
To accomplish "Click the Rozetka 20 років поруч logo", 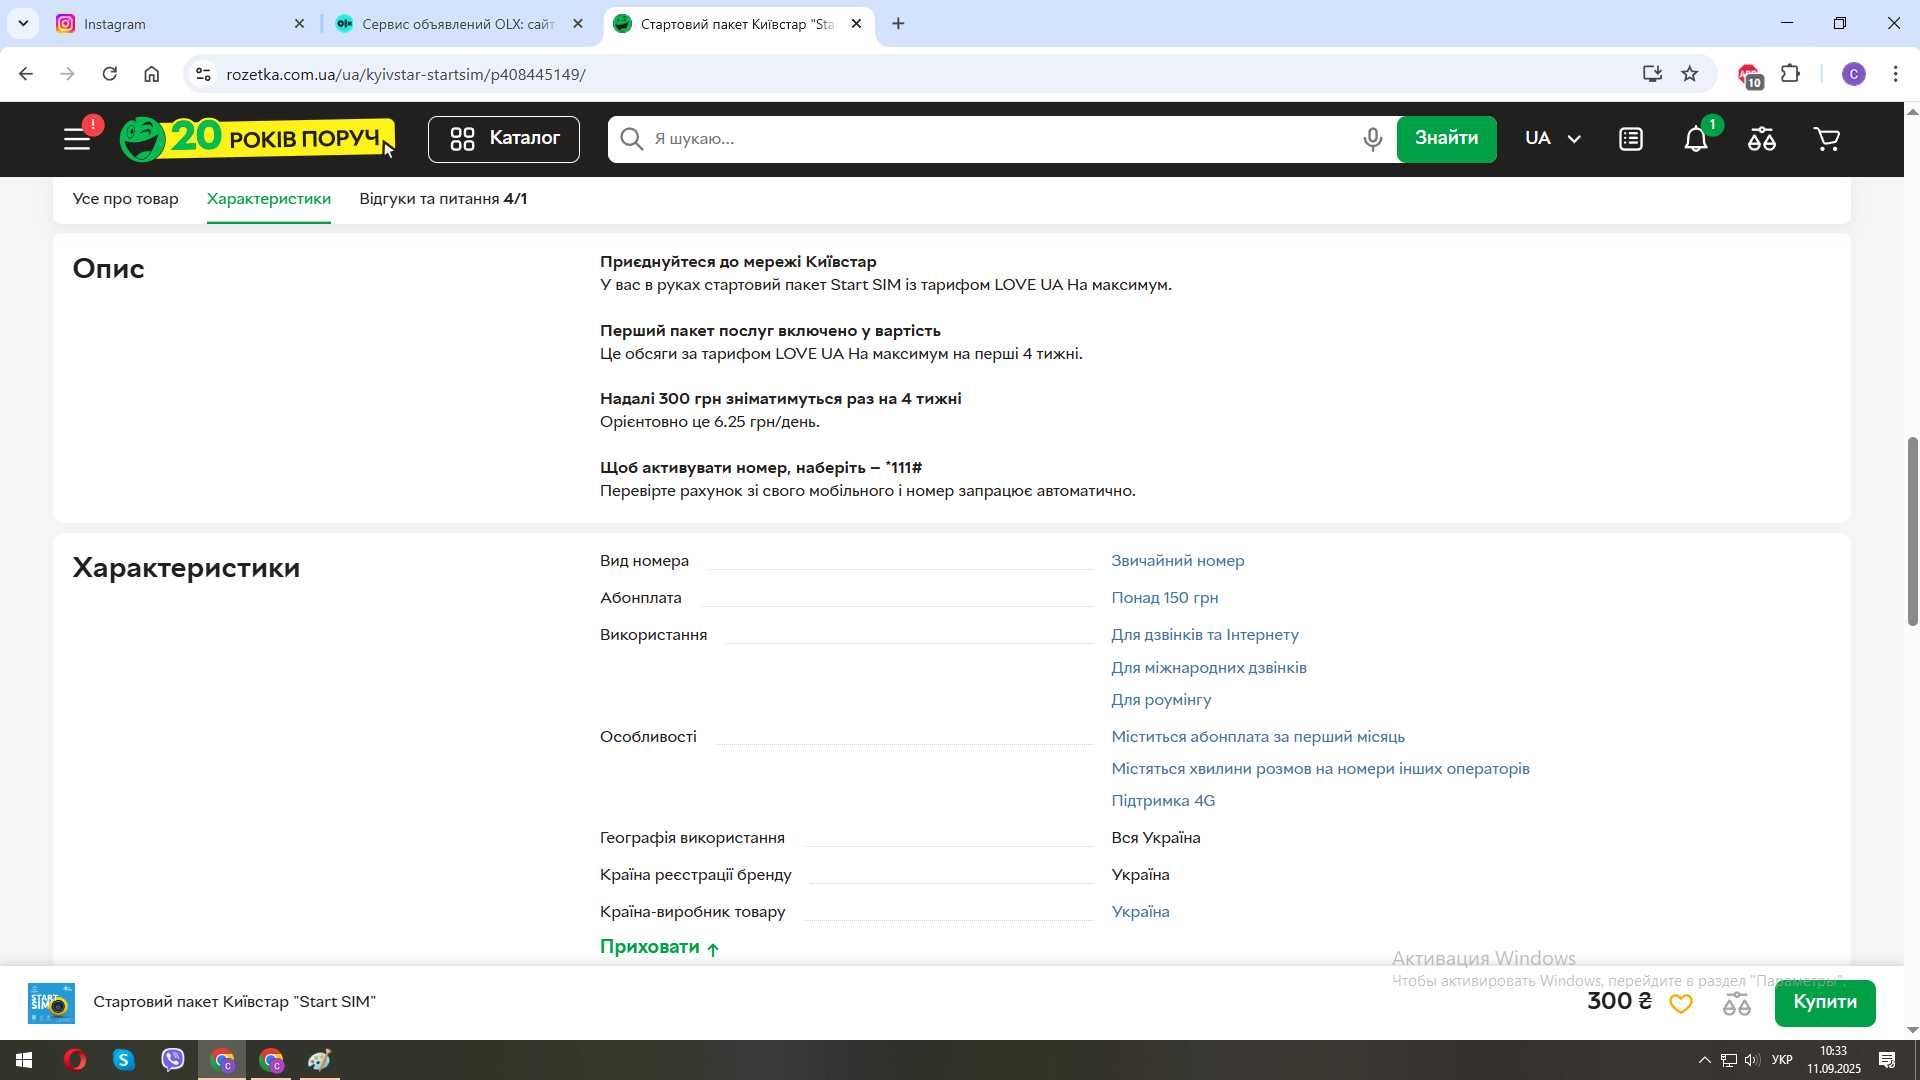I will click(257, 138).
